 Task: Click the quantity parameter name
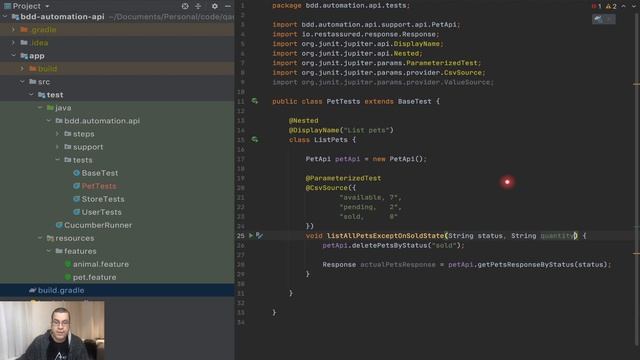[557, 236]
